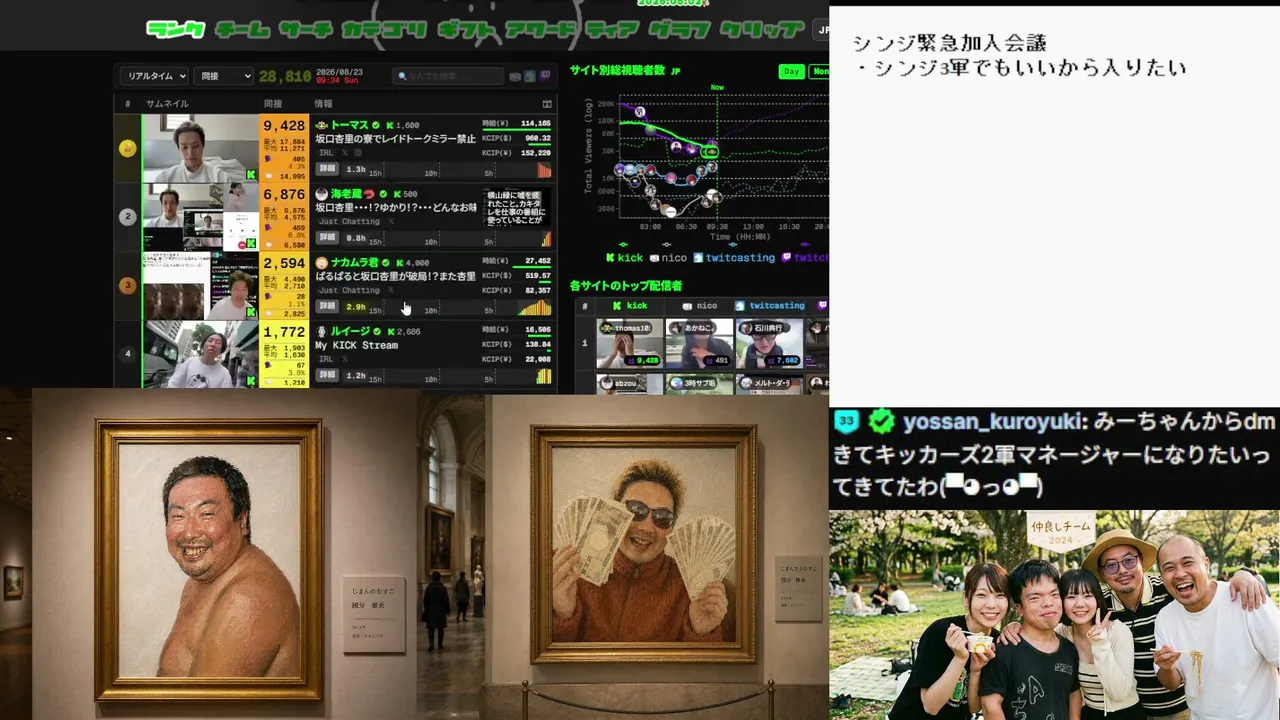The image size is (1280, 720).
Task: Click the 詳細 button for トーマス
Action: pos(327,169)
